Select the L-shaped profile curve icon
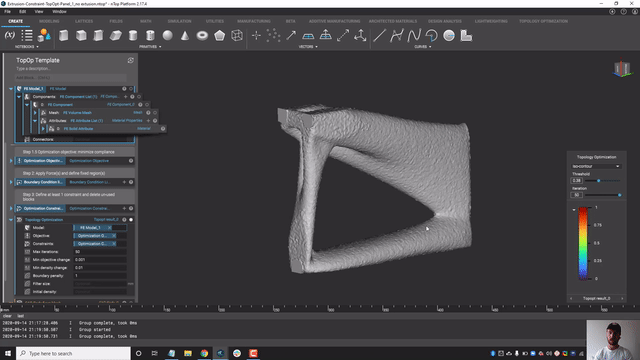Screen dimensions: 640x360 466,36
